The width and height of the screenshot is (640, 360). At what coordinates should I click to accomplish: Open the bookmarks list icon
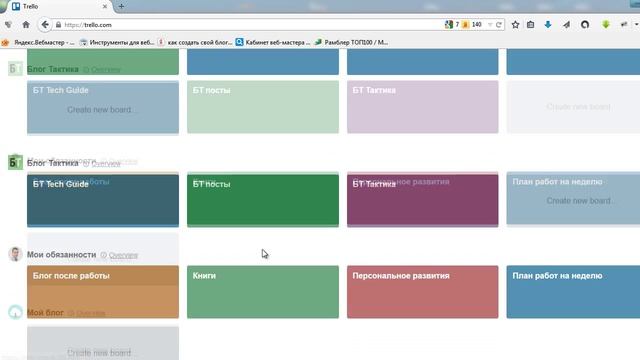click(x=531, y=25)
